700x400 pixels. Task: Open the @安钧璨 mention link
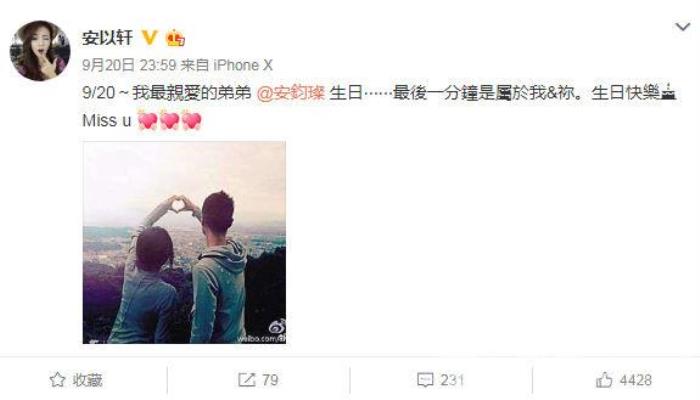(x=291, y=93)
